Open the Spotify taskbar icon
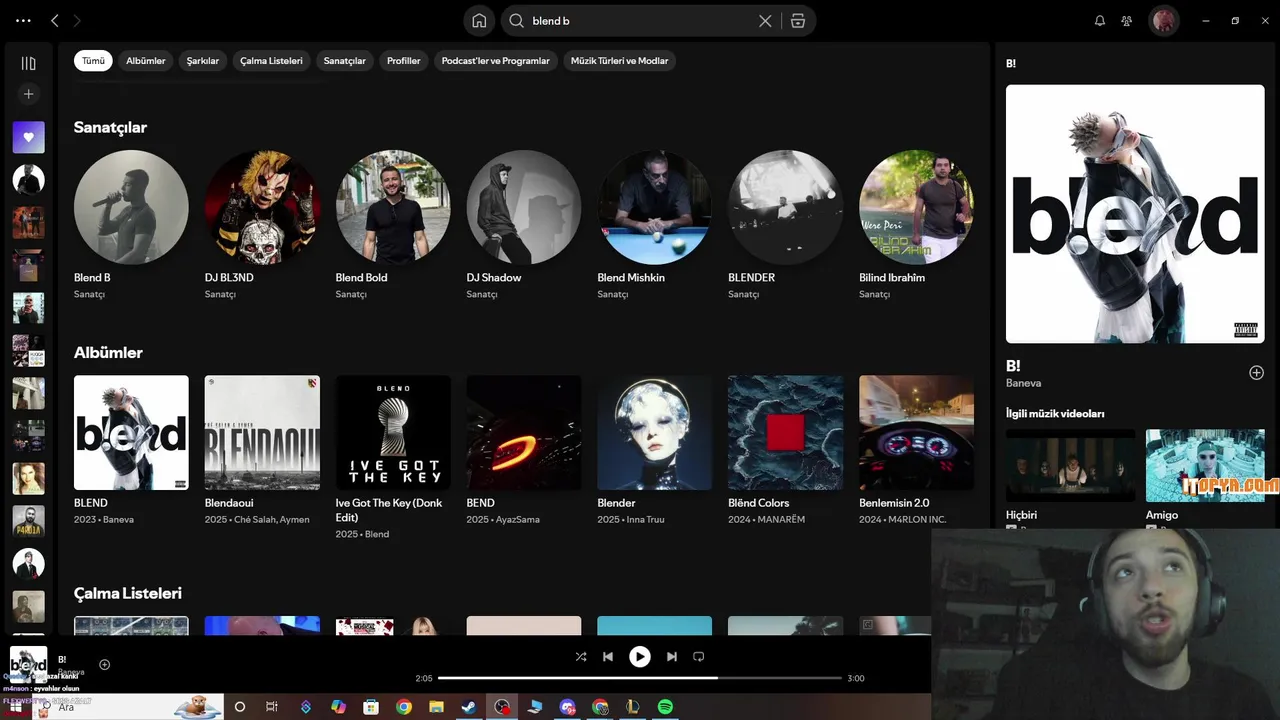The image size is (1280, 720). tap(665, 707)
